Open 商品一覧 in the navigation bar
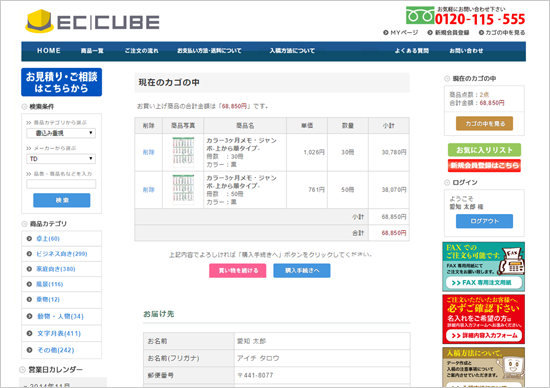Image resolution: width=550 pixels, height=388 pixels. [92, 51]
